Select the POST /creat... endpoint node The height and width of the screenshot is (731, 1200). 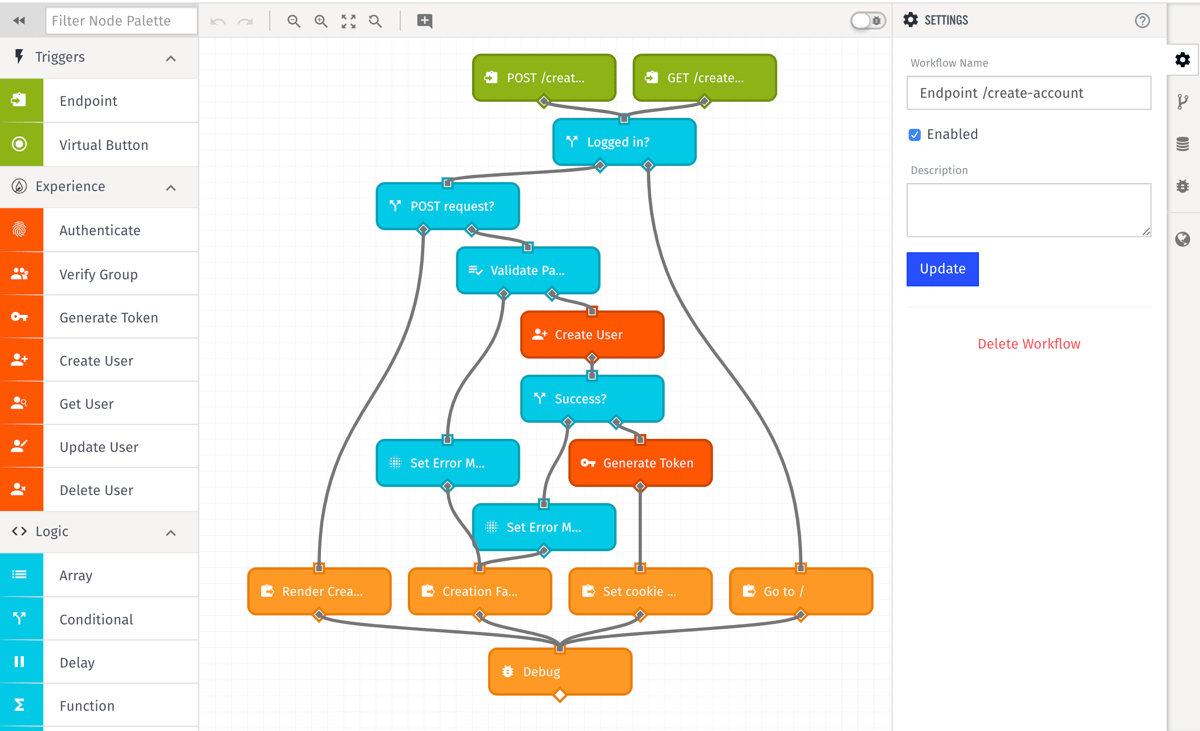(544, 78)
